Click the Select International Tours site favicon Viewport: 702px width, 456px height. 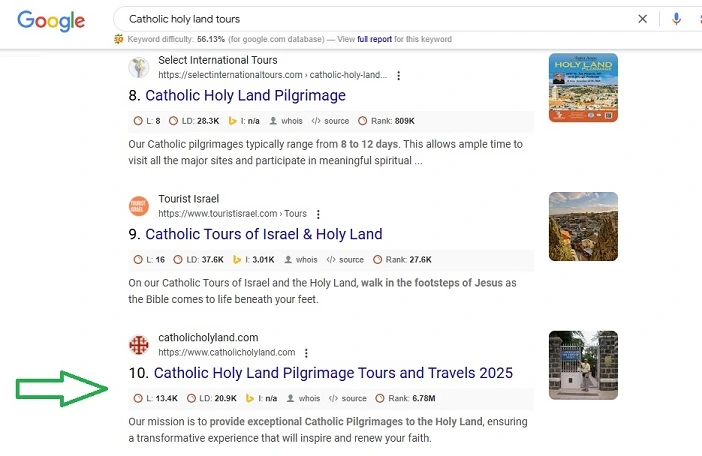point(139,68)
